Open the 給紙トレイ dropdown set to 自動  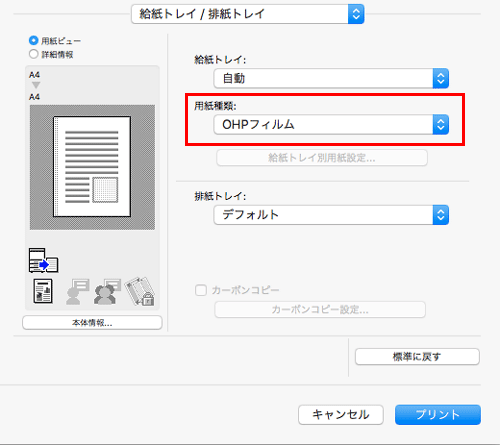tap(331, 79)
